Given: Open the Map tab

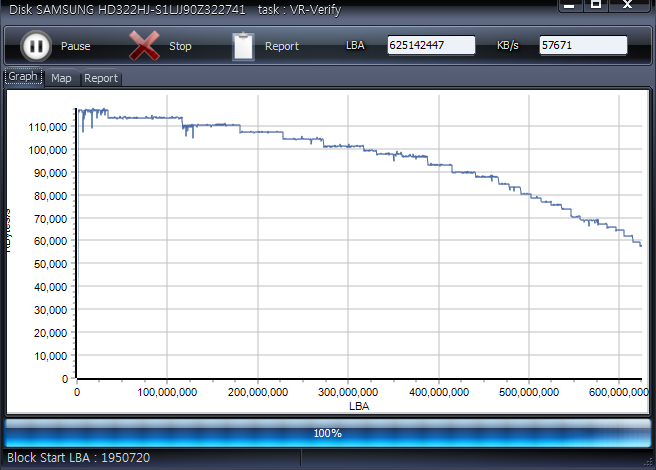Looking at the screenshot, I should click(61, 78).
